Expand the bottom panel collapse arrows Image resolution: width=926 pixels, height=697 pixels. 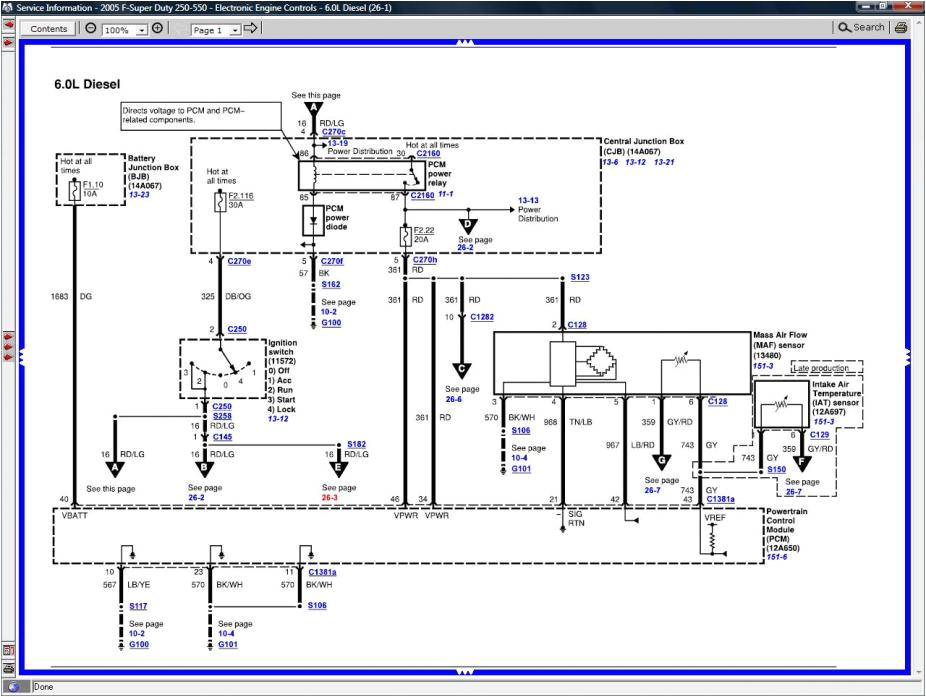(464, 672)
